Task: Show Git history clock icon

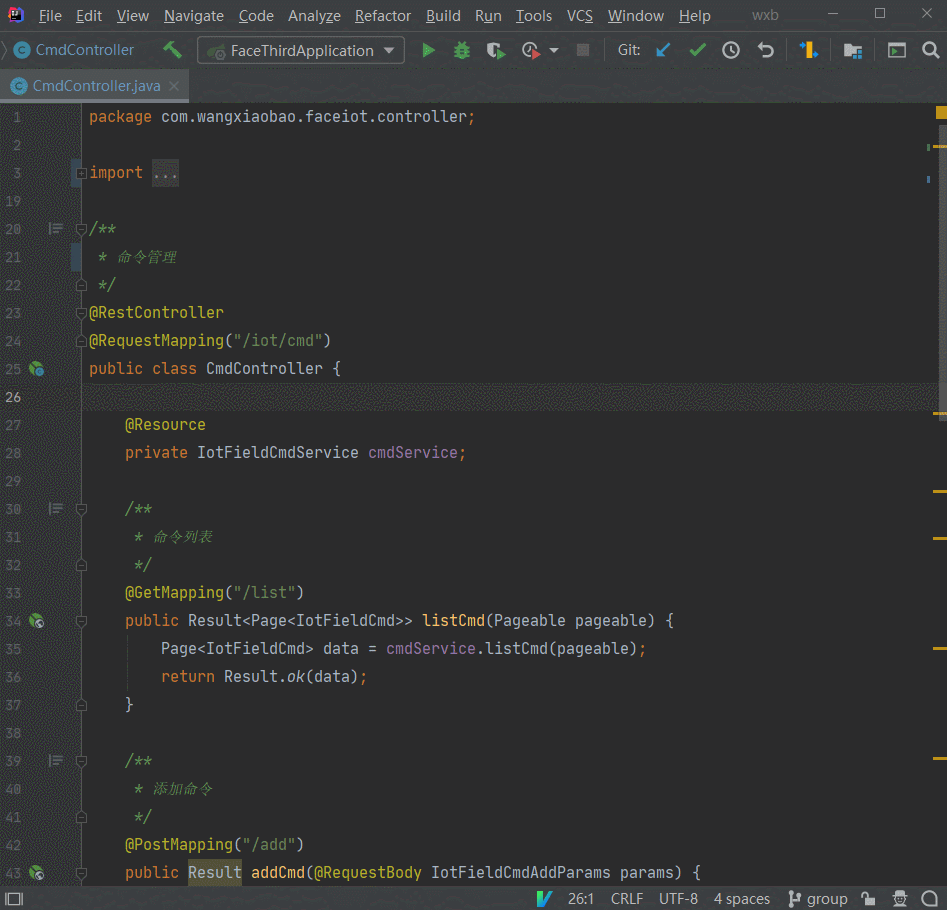Action: pyautogui.click(x=731, y=50)
